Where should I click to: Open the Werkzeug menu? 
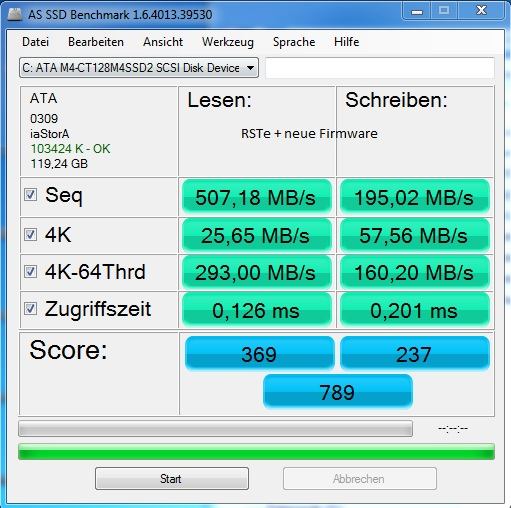[228, 42]
